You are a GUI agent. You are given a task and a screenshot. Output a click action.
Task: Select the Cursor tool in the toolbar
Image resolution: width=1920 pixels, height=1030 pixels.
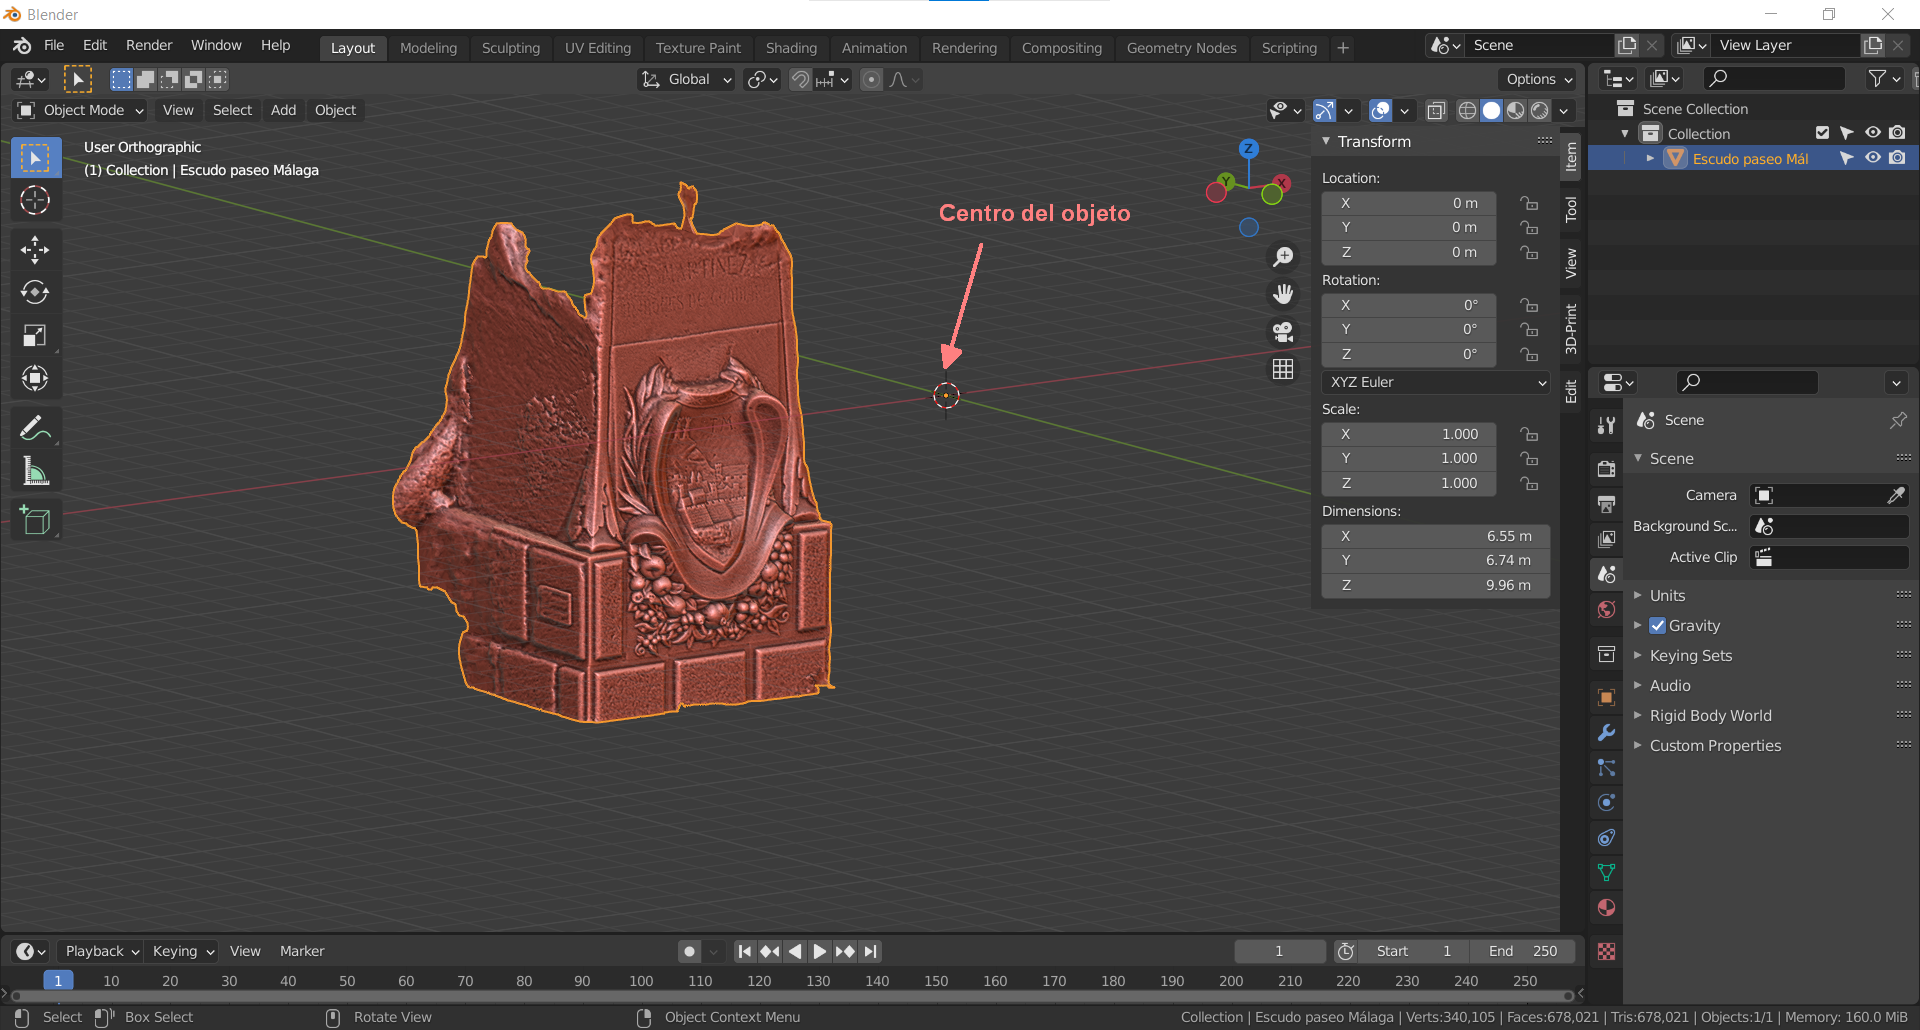[35, 201]
